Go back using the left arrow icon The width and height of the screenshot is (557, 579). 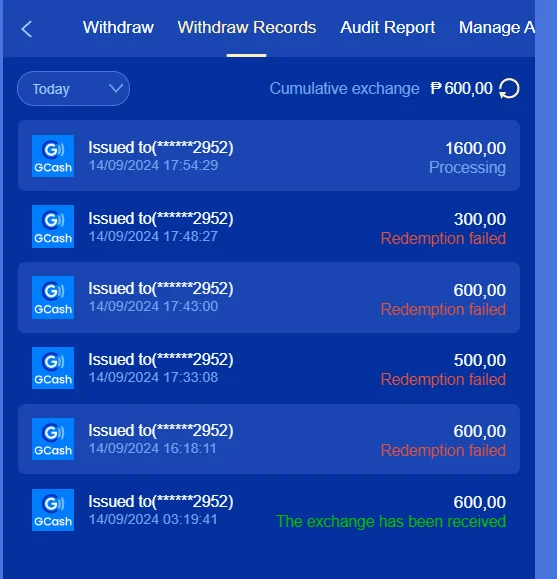26,29
